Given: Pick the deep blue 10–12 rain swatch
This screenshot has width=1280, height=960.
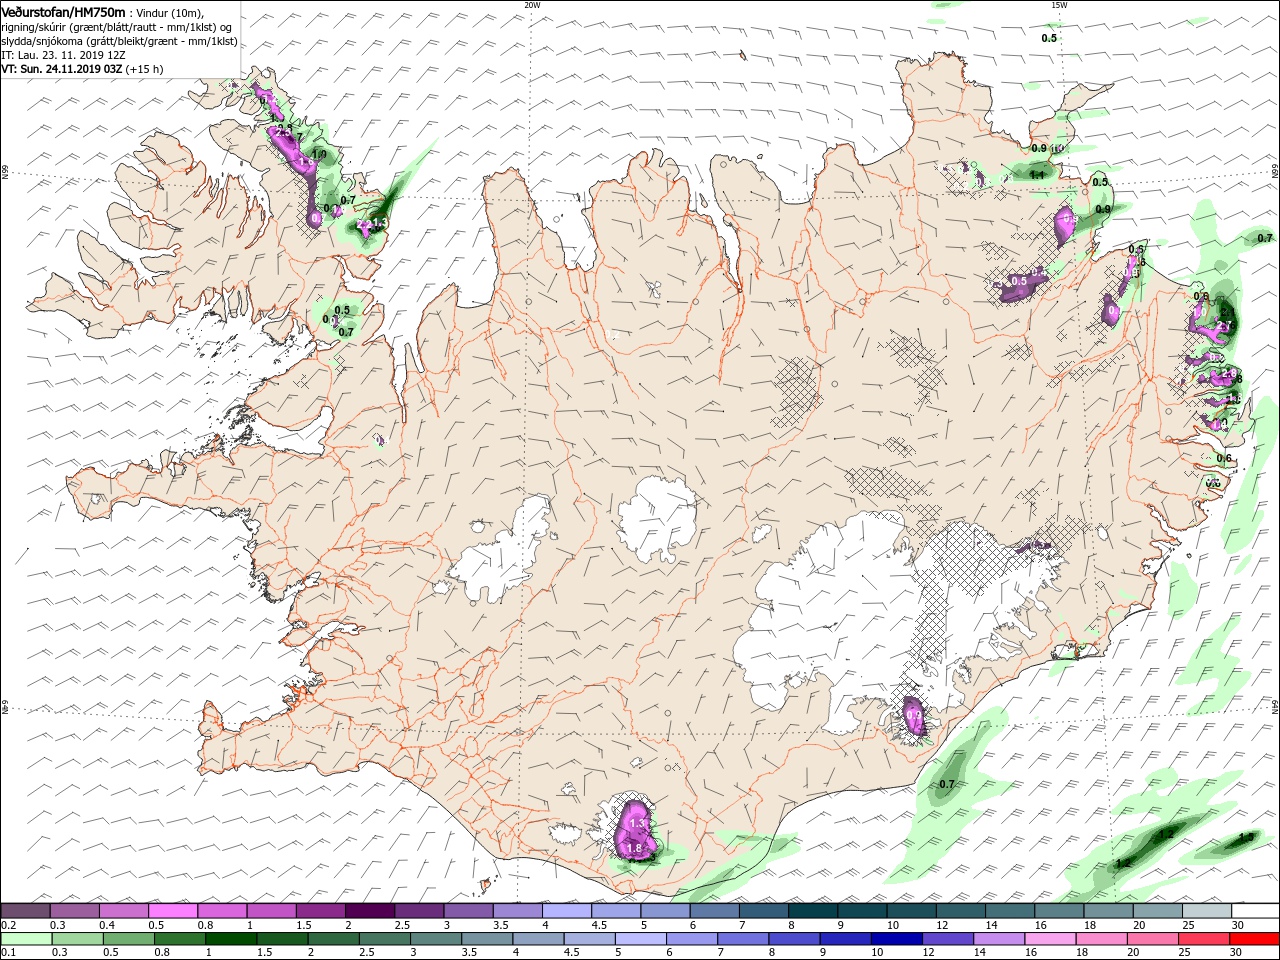Looking at the screenshot, I should 896,938.
